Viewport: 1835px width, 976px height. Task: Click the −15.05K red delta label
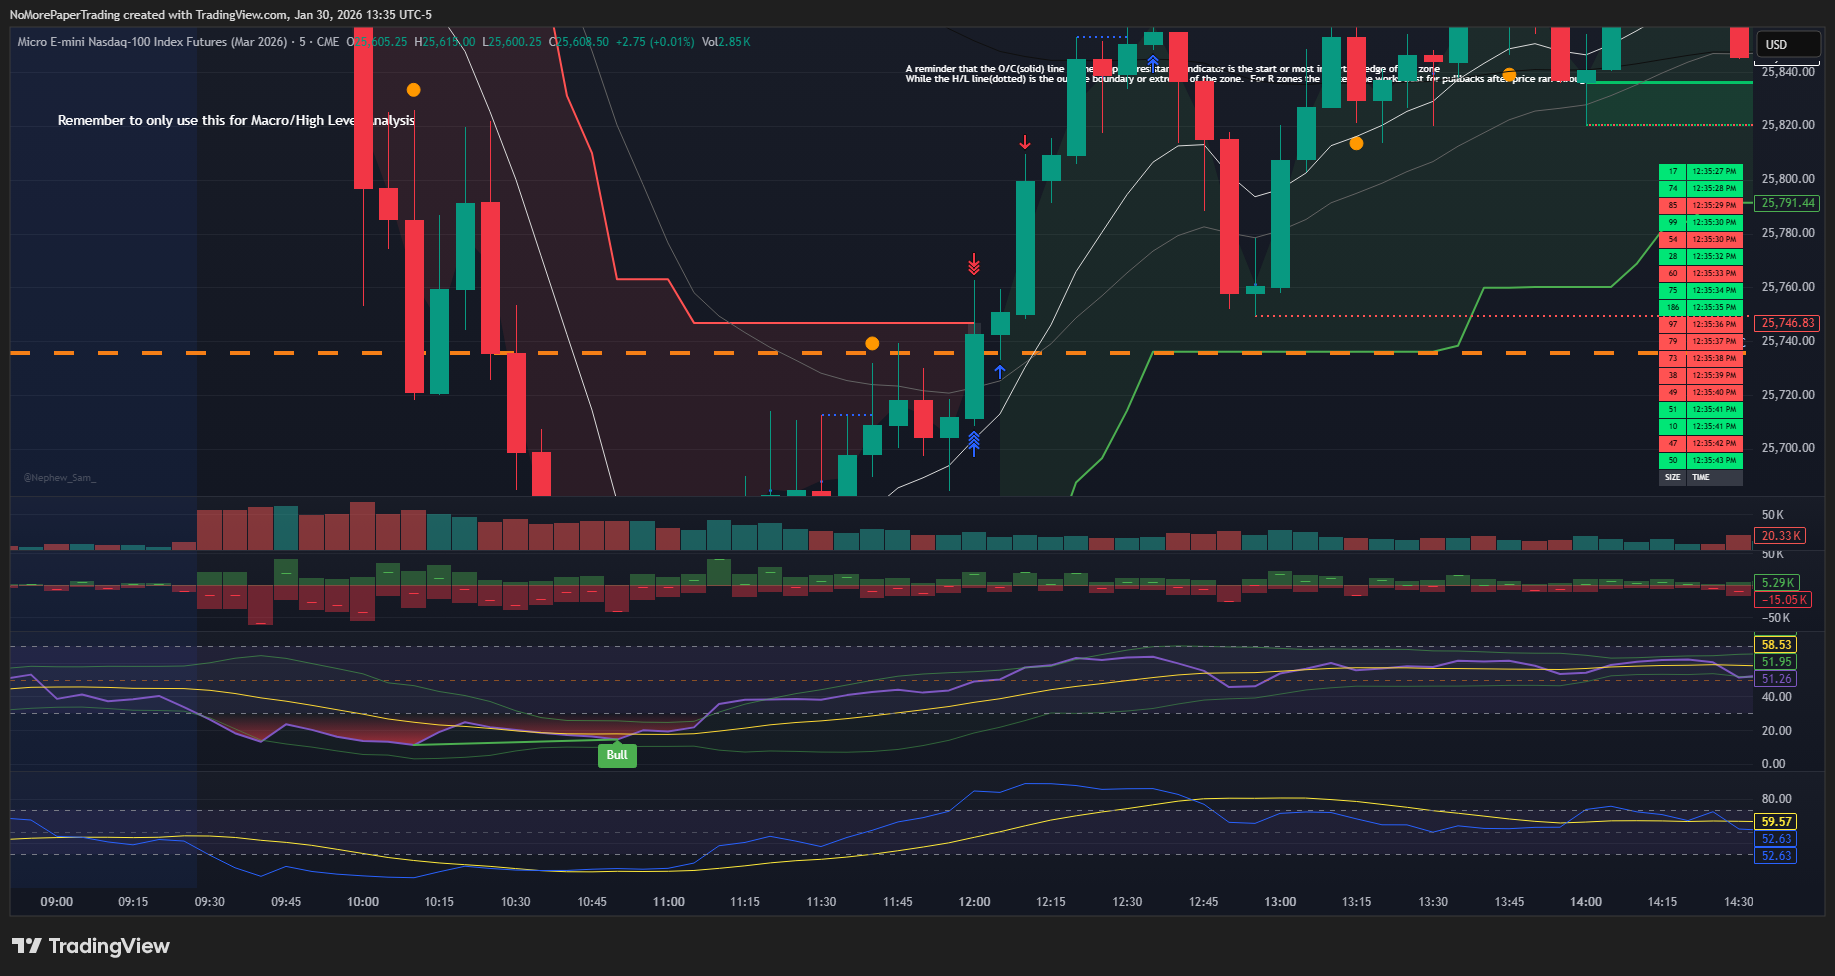[1784, 600]
